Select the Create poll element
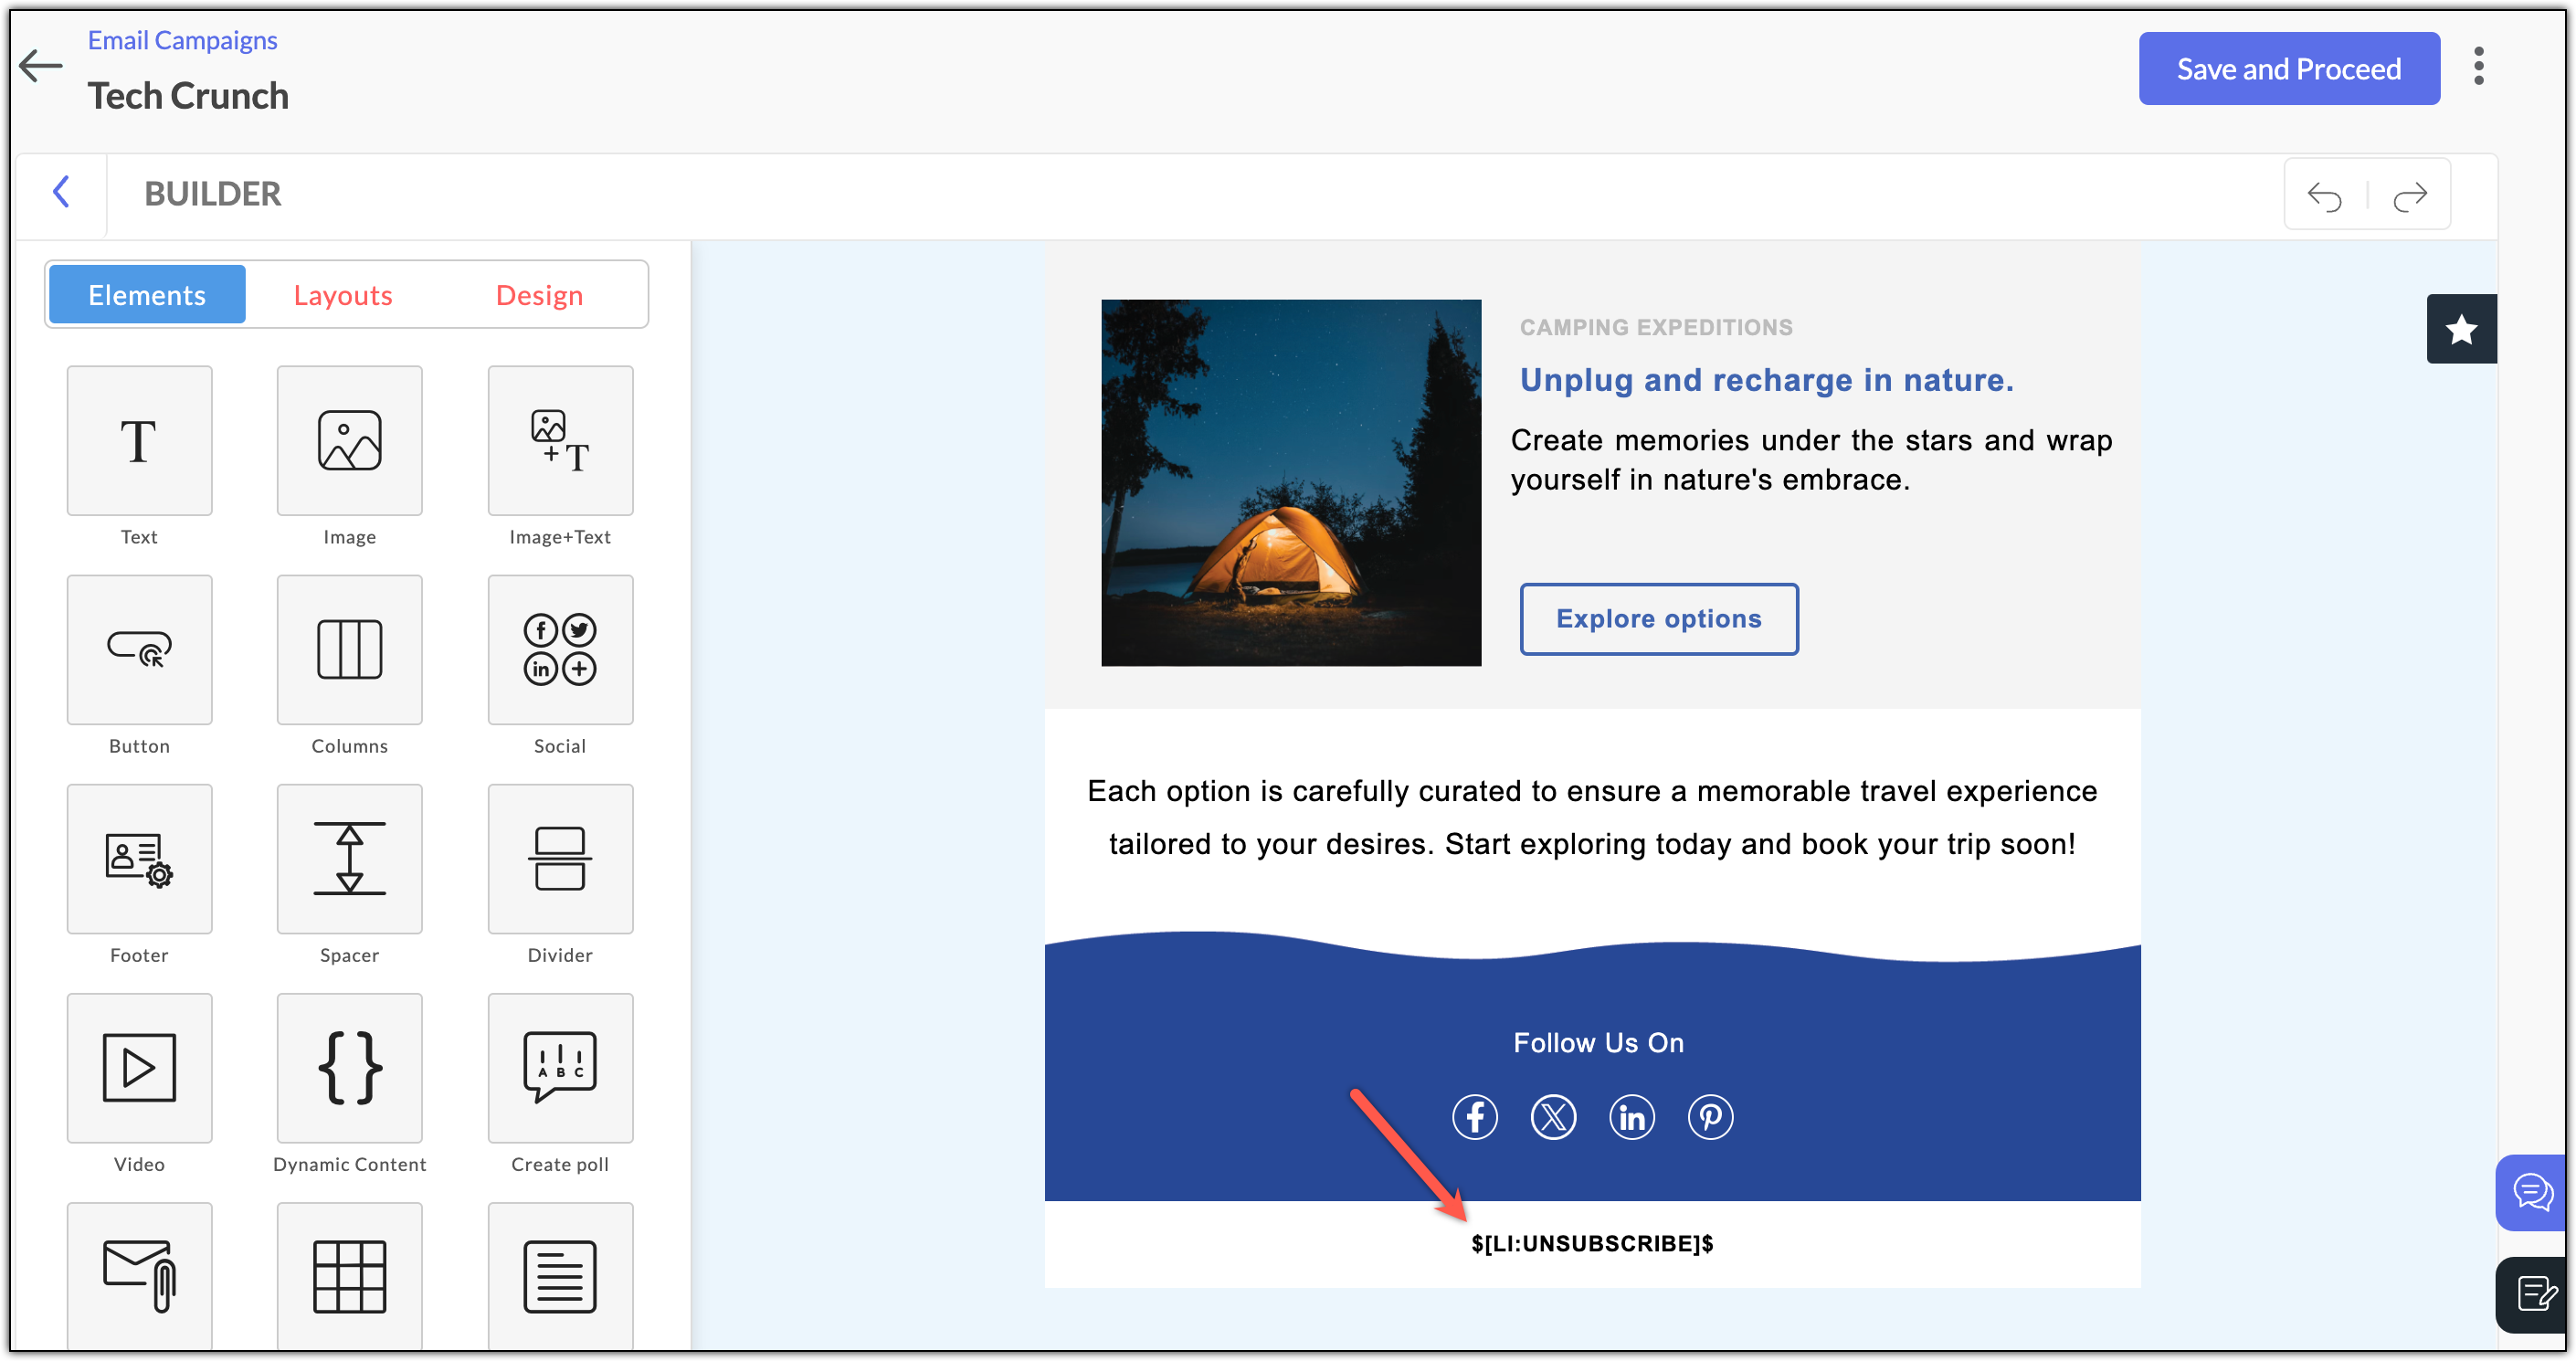This screenshot has width=2576, height=1361. (560, 1068)
